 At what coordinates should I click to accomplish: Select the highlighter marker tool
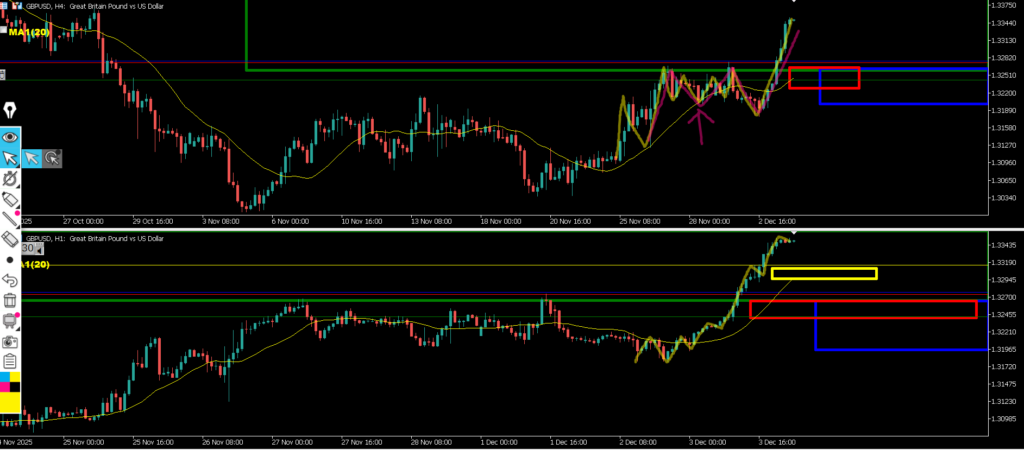tap(10, 200)
